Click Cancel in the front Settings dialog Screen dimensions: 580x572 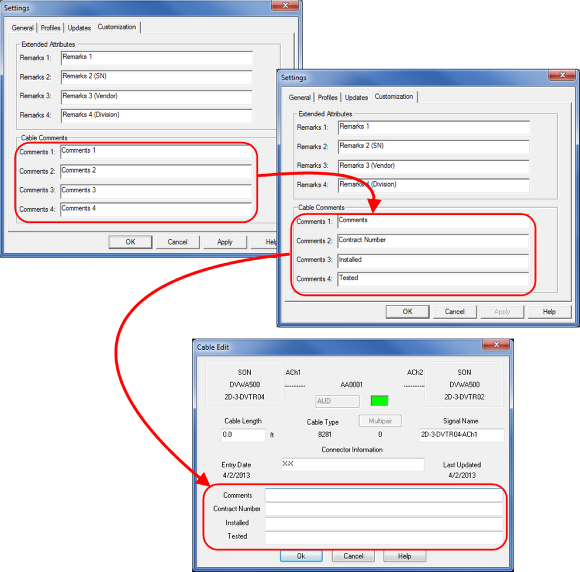point(454,312)
